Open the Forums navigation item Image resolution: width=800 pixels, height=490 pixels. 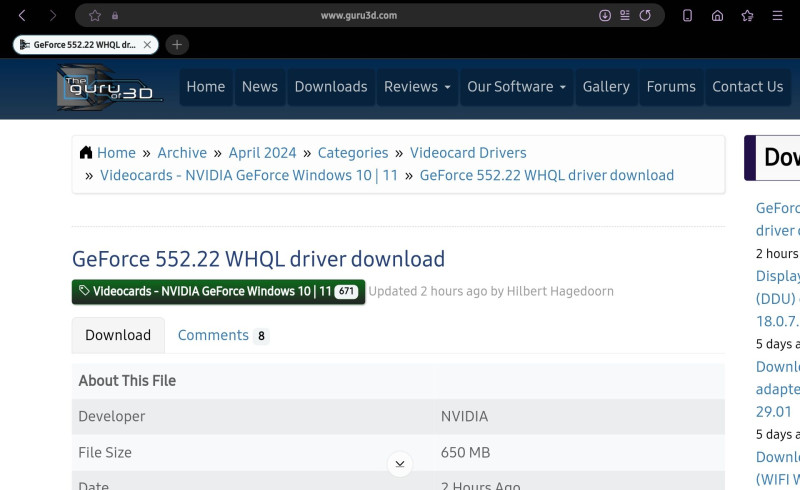pos(671,87)
